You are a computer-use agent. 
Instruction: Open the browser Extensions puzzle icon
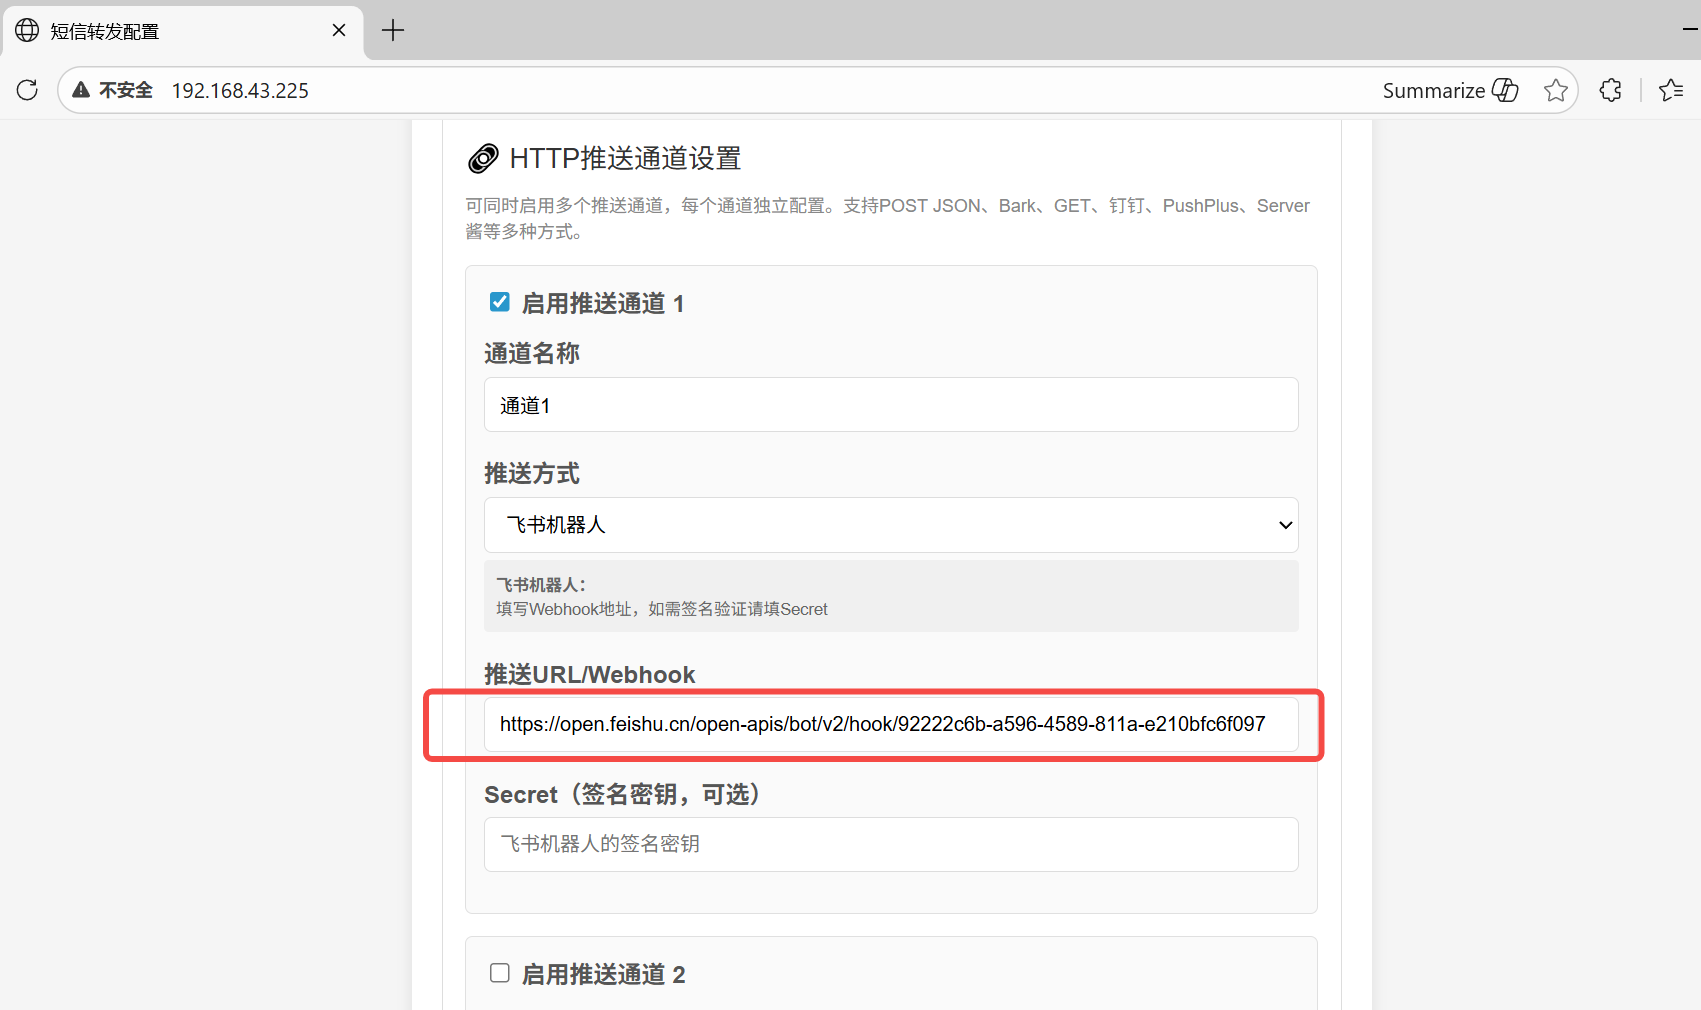click(1610, 90)
